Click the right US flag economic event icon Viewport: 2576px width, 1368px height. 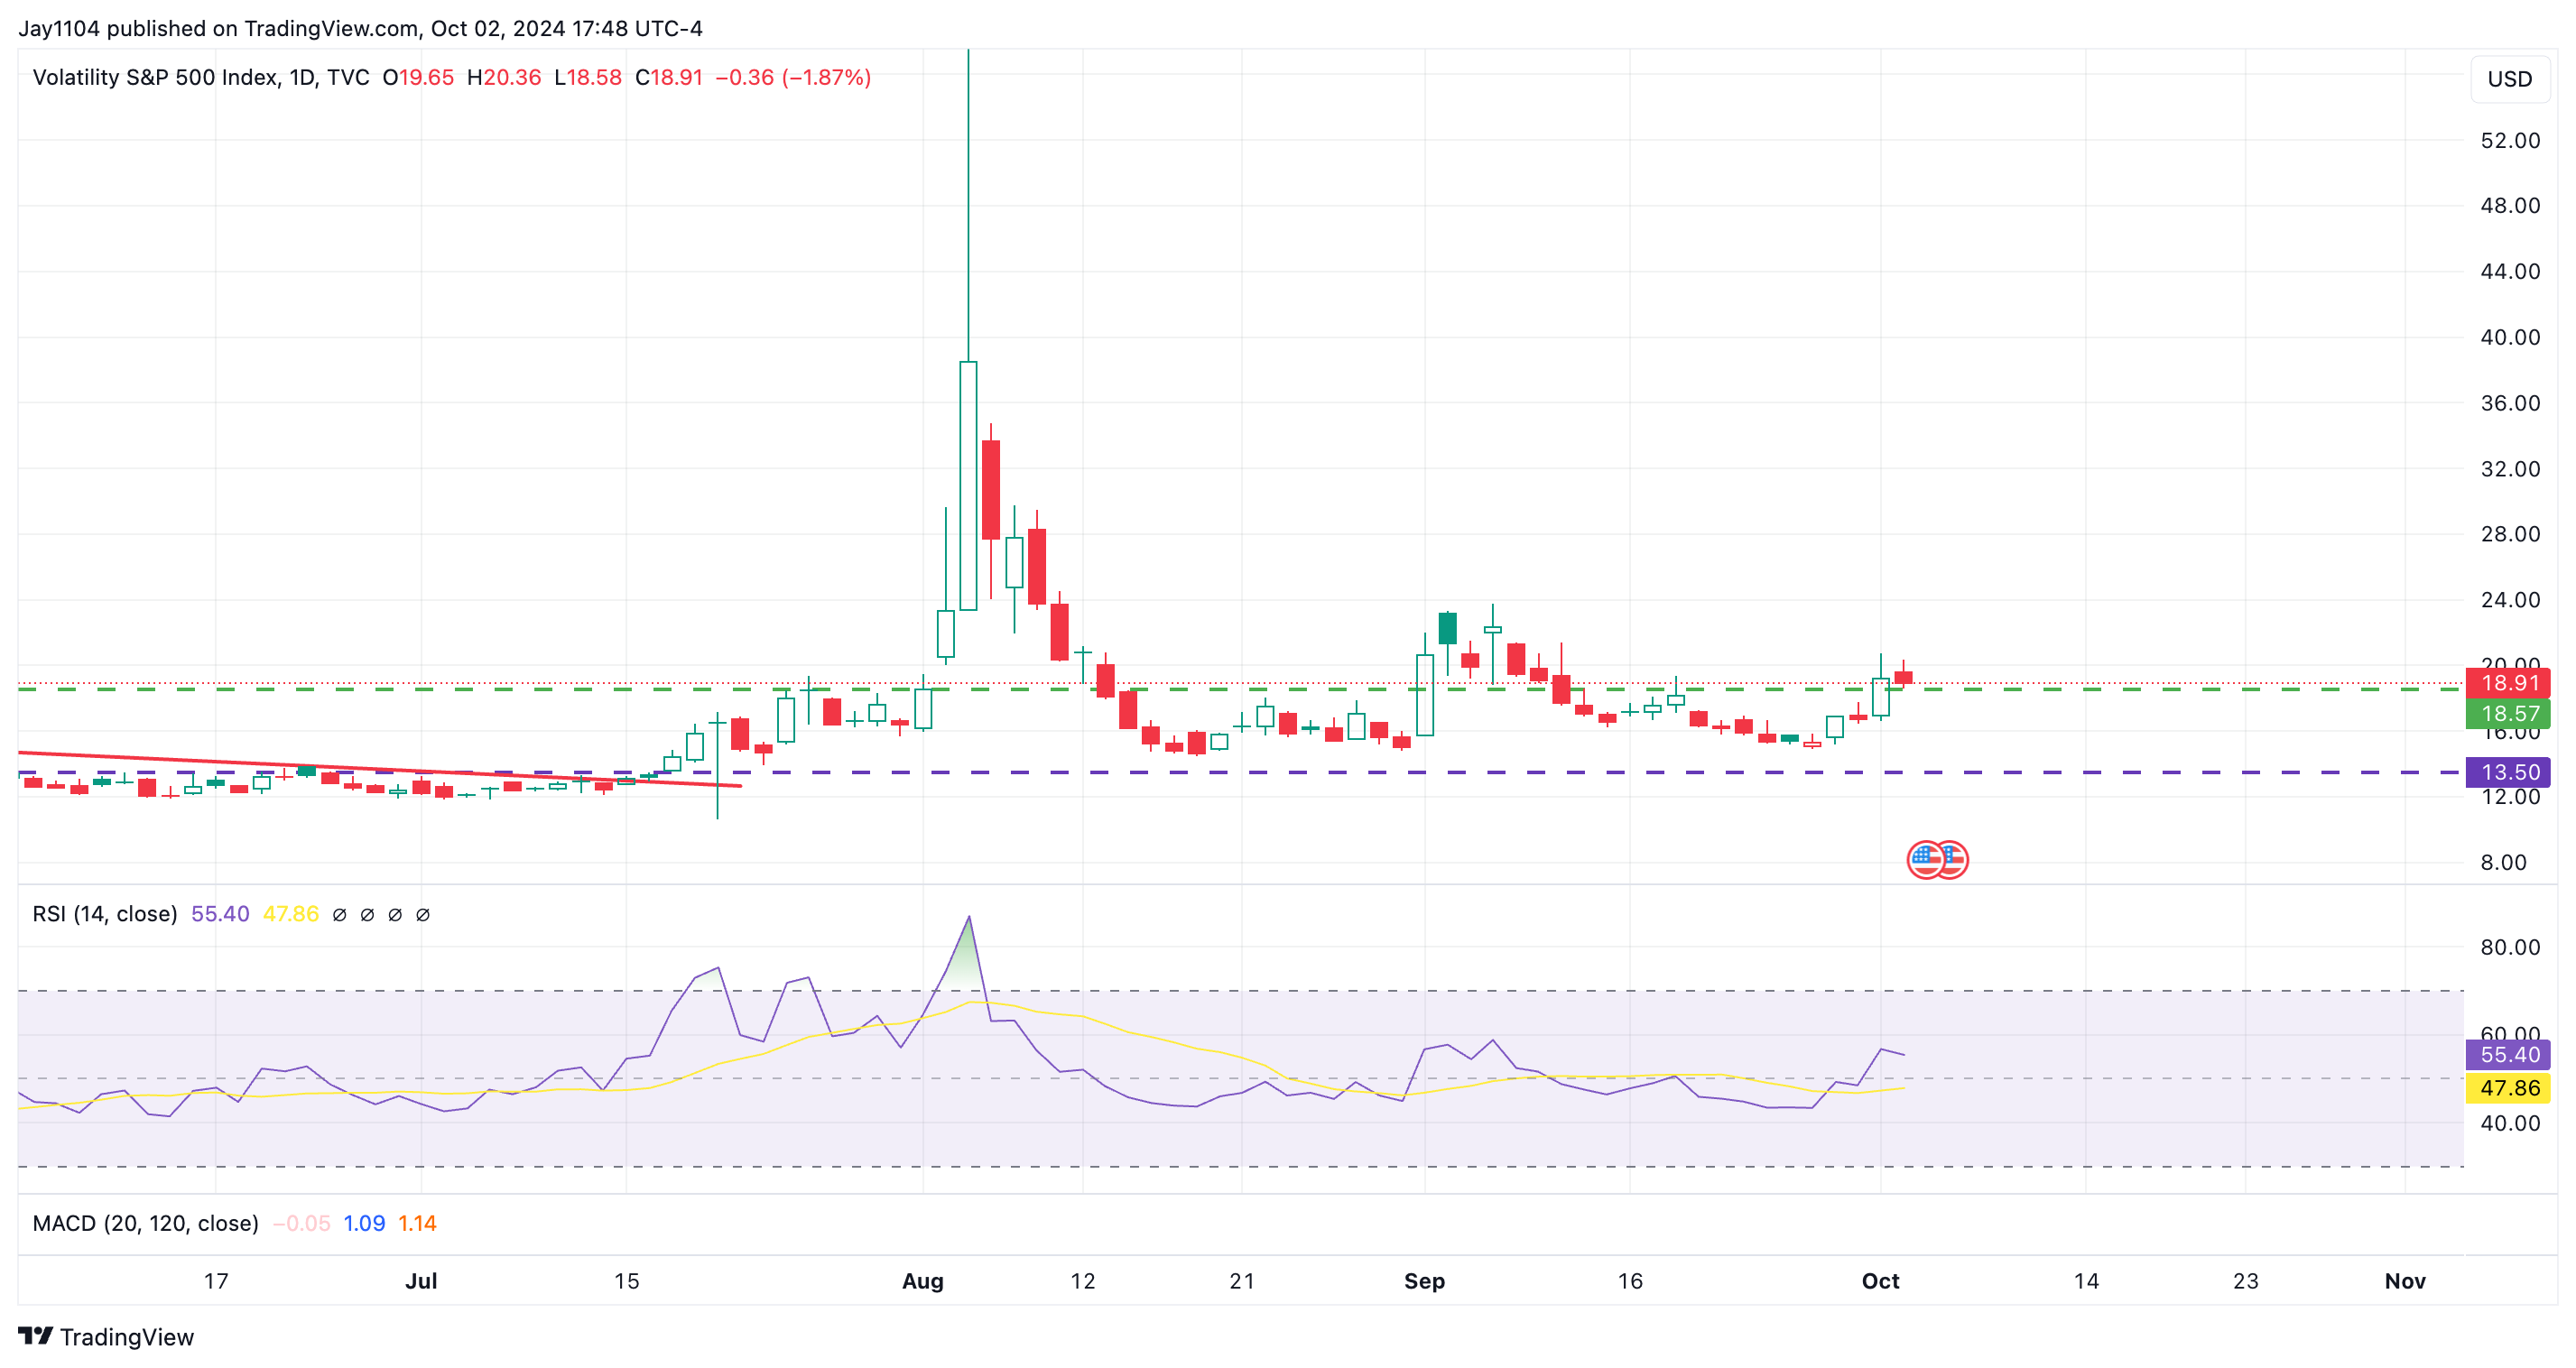click(1953, 859)
